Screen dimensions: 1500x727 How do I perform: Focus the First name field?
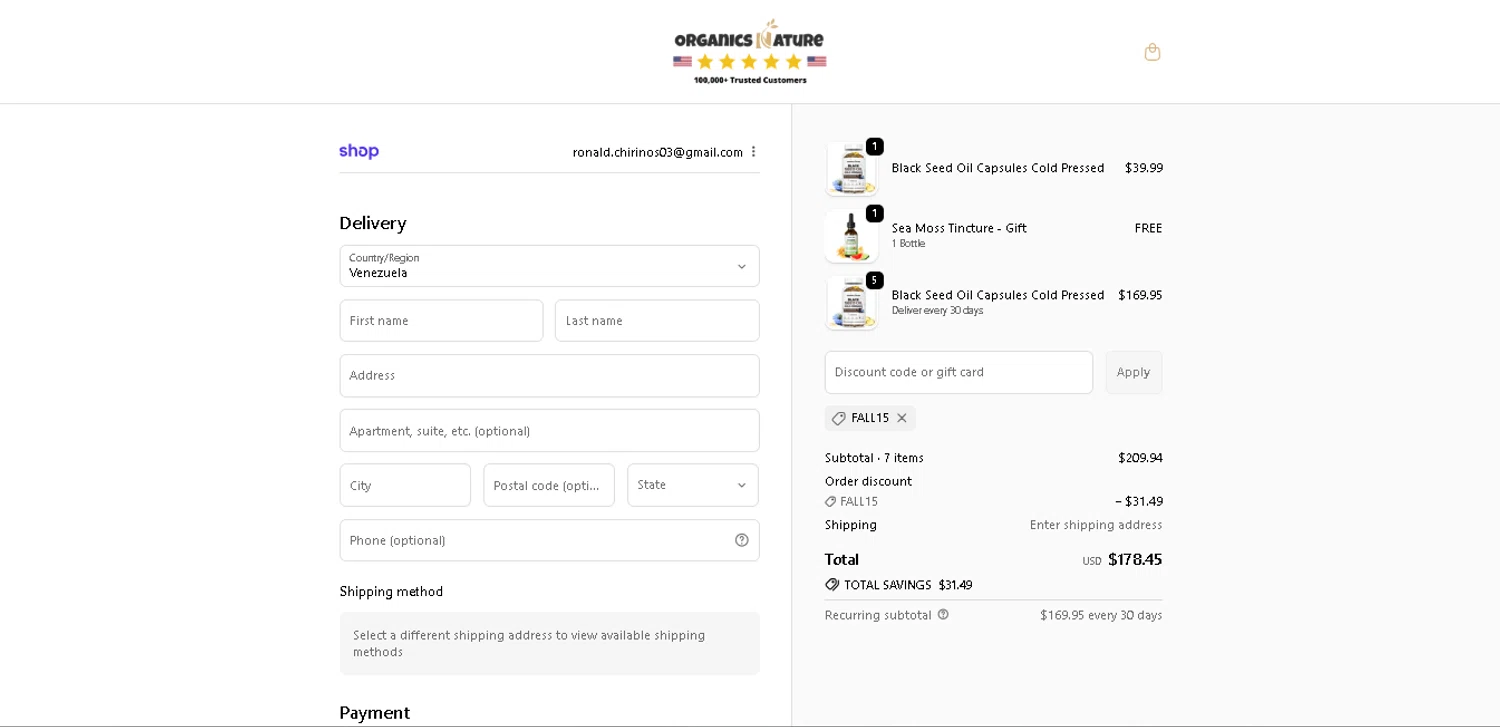(441, 321)
